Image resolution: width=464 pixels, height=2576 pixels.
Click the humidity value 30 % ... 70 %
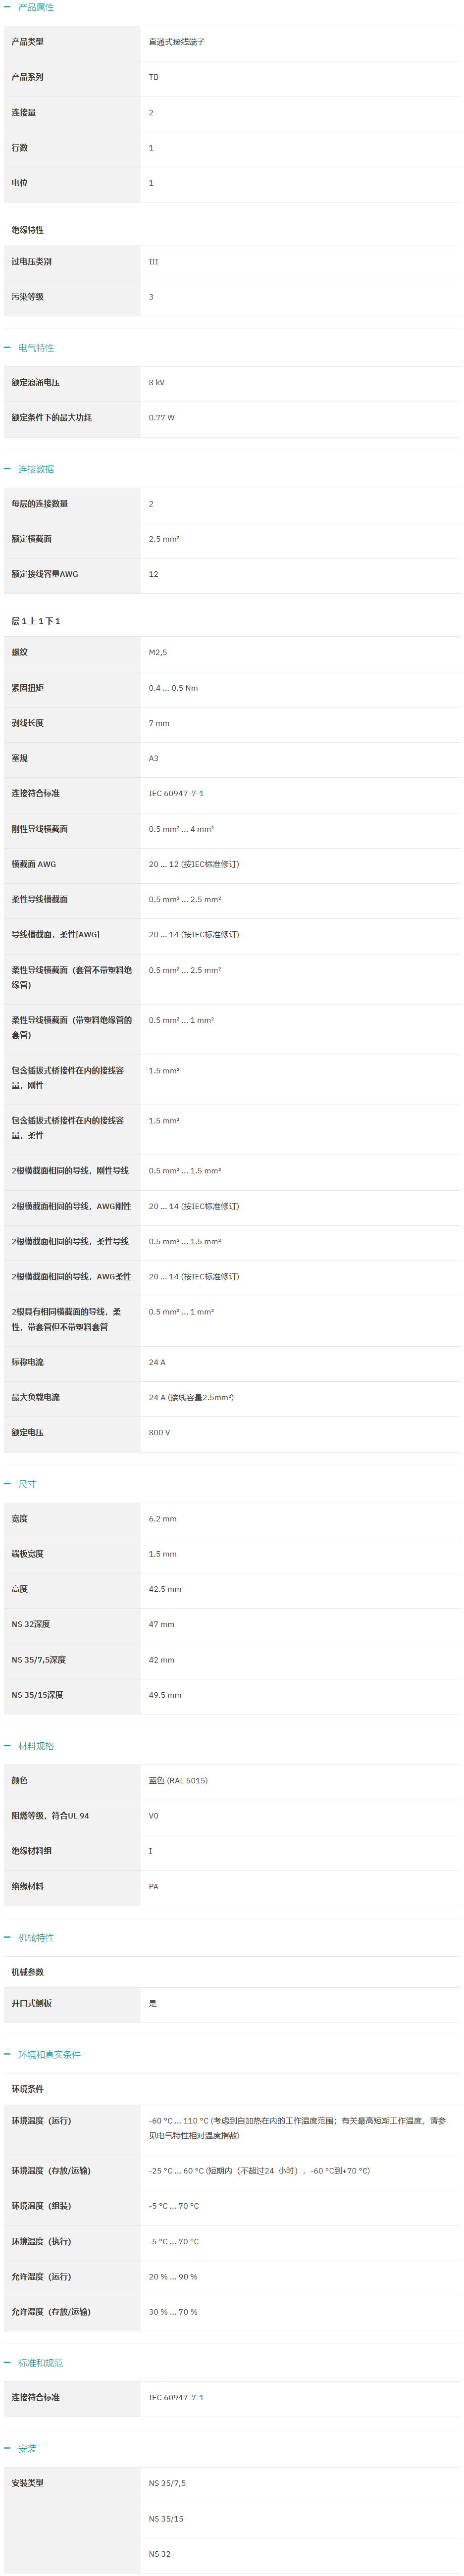[174, 2312]
